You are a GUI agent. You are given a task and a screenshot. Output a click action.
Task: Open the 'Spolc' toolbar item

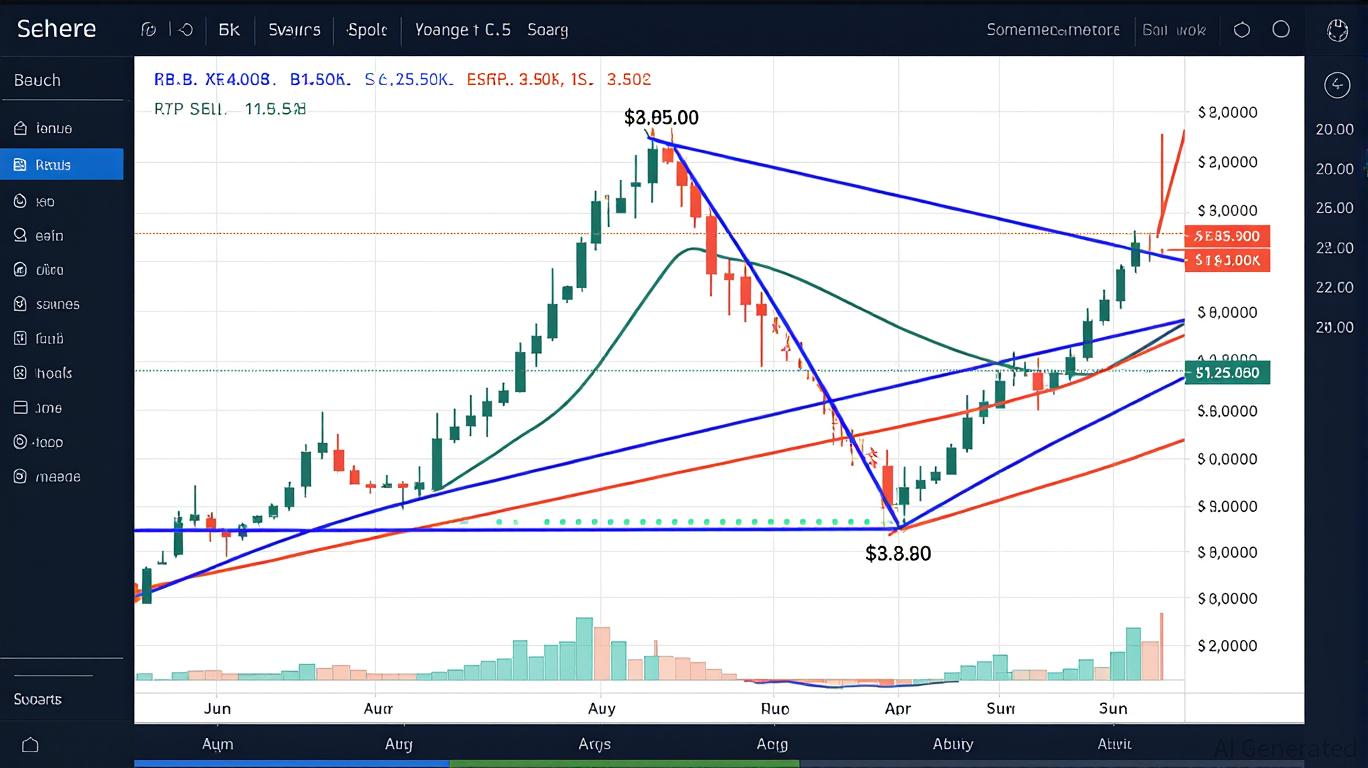pyautogui.click(x=367, y=30)
